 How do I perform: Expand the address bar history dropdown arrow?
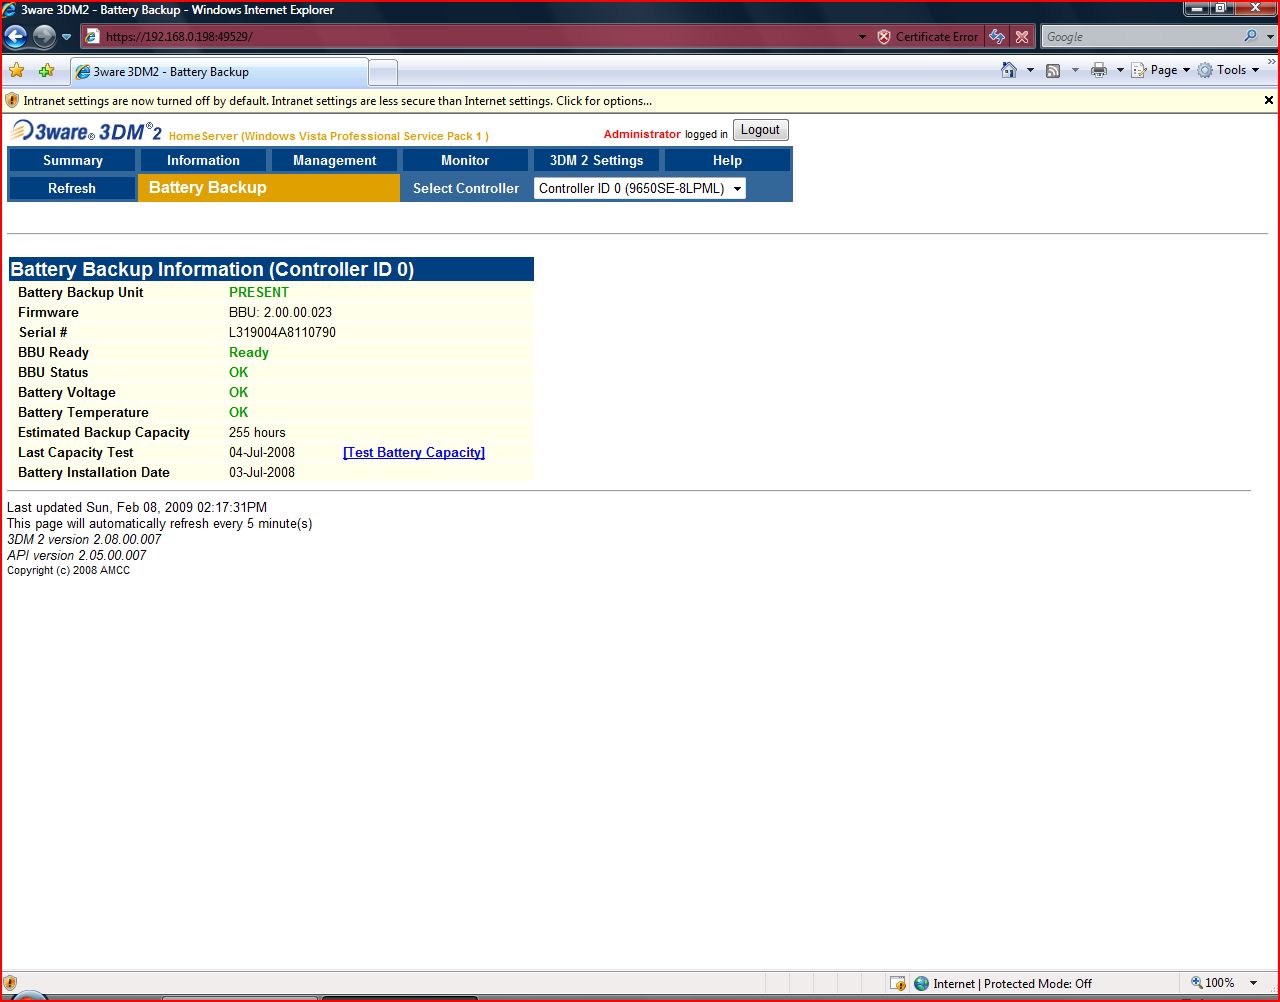coord(862,37)
